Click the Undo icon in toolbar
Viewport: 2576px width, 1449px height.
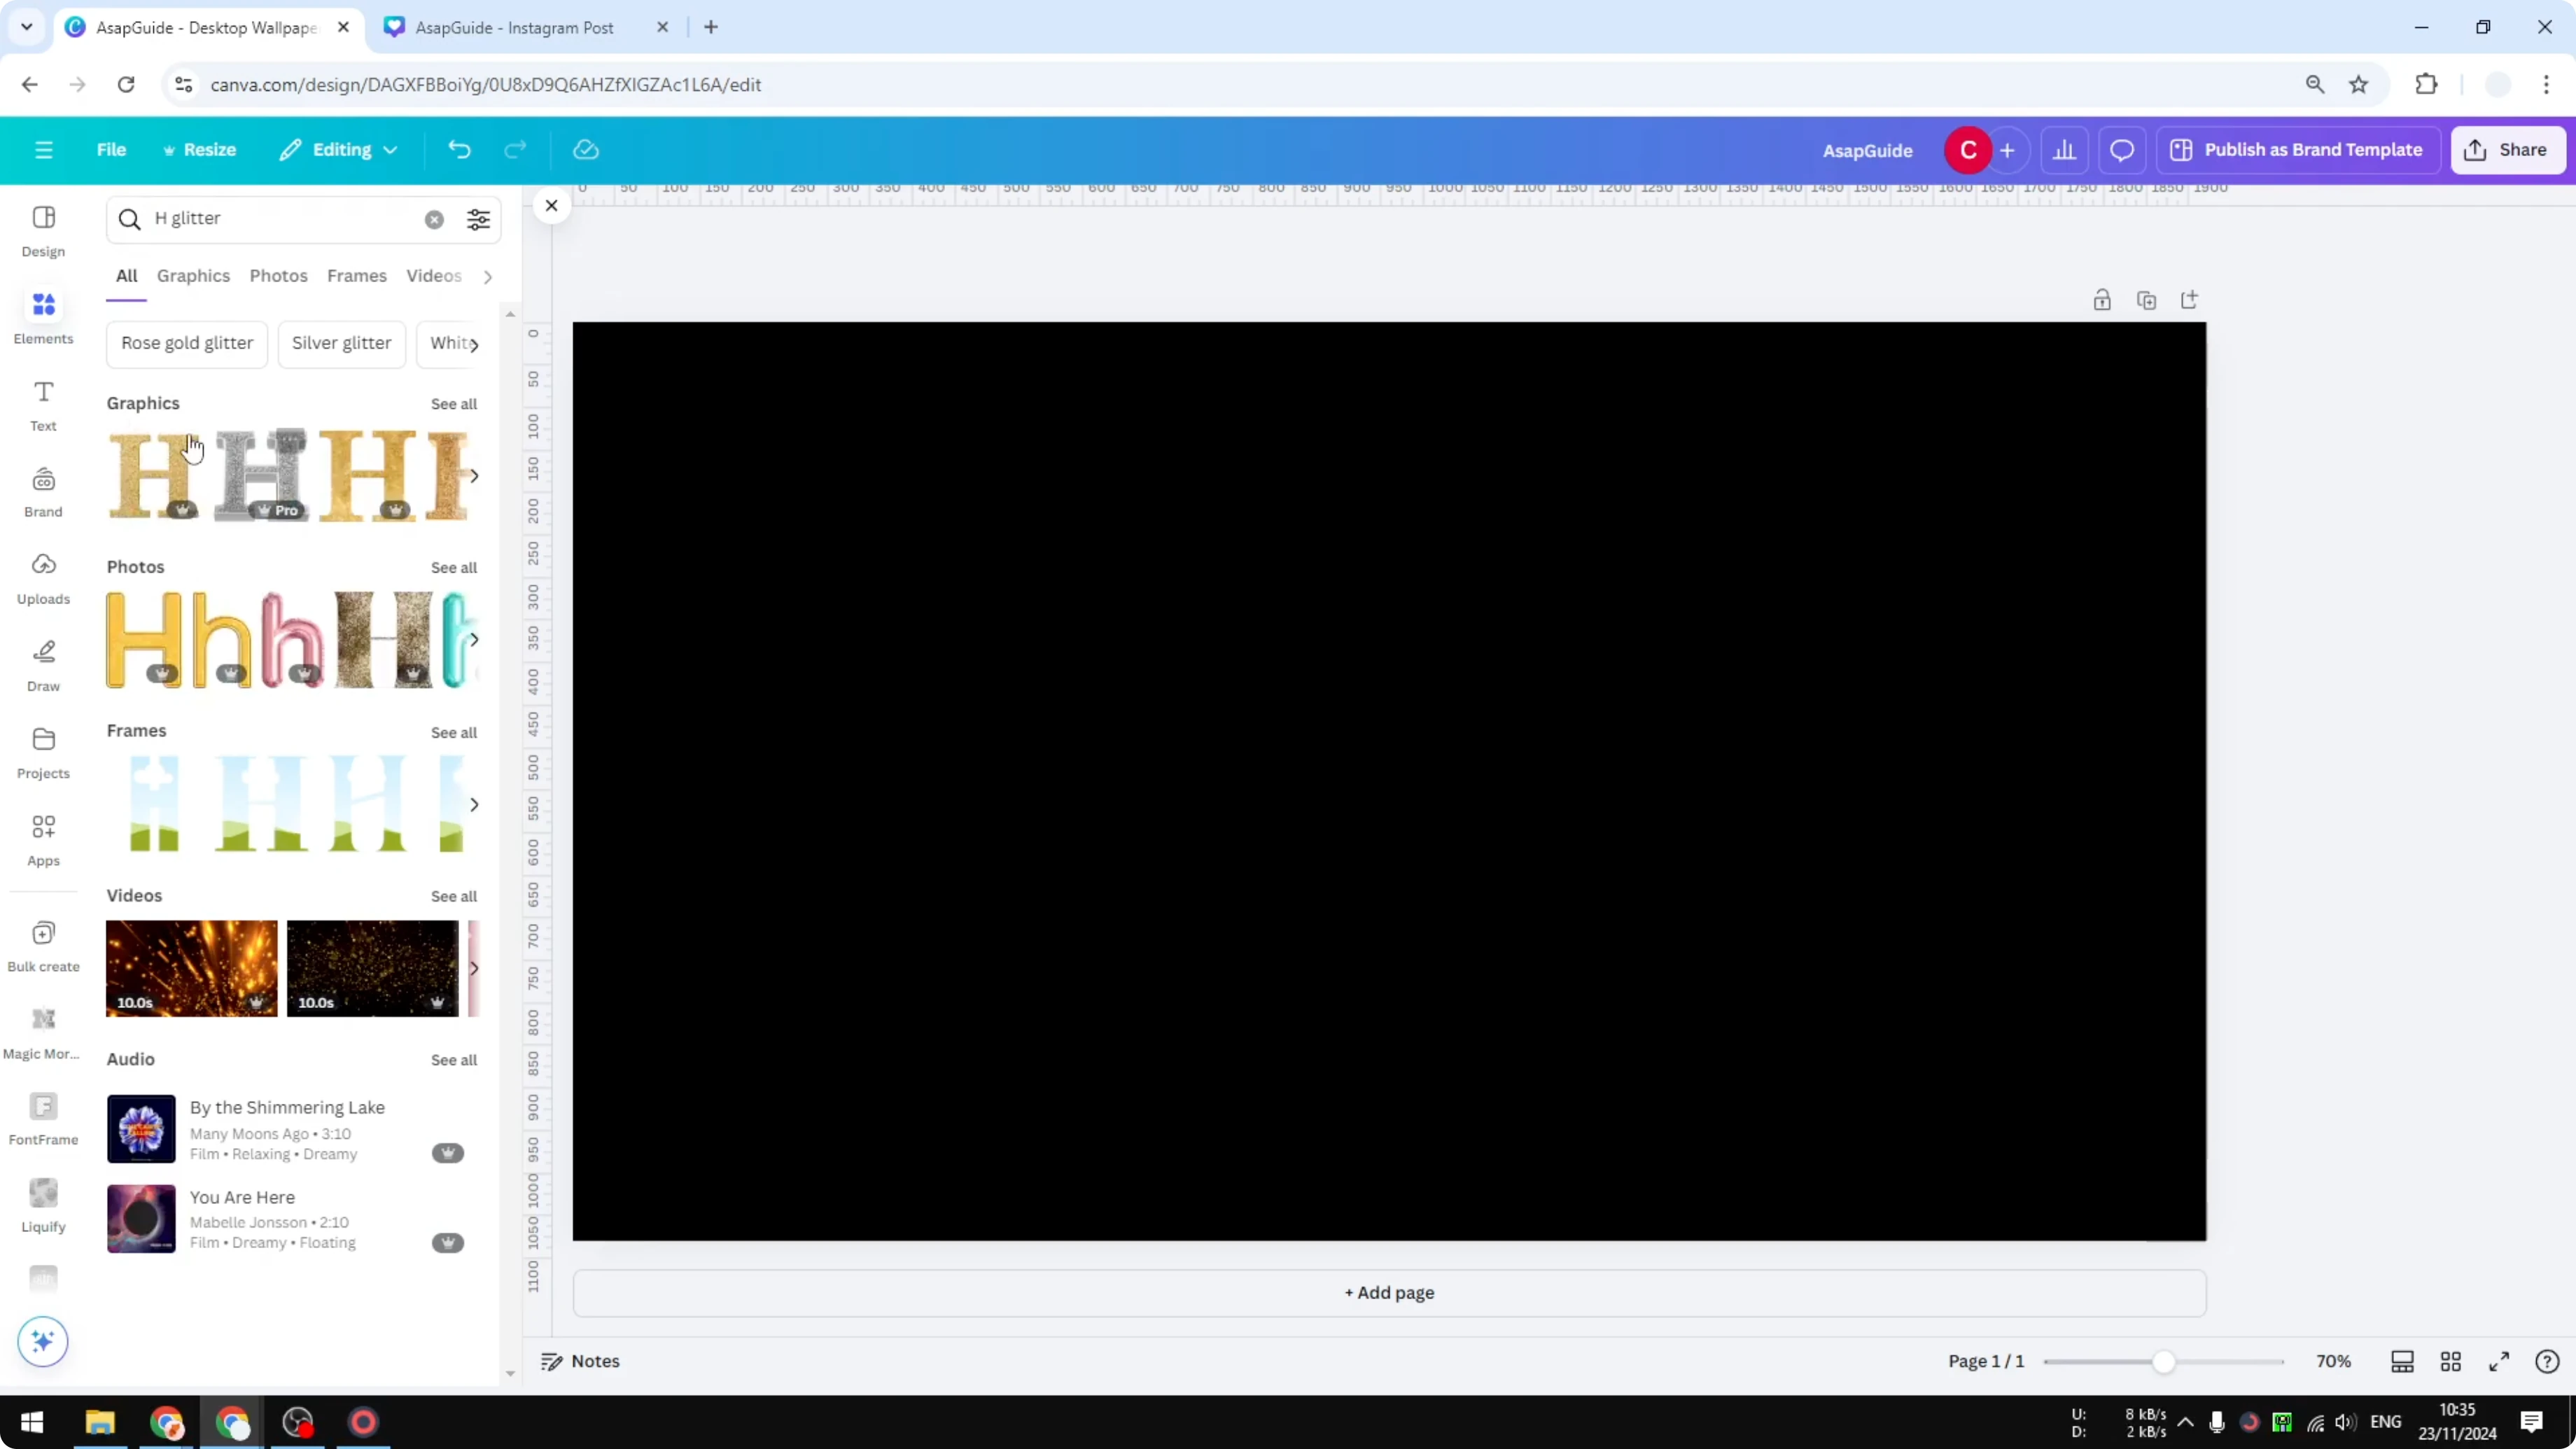tap(459, 149)
